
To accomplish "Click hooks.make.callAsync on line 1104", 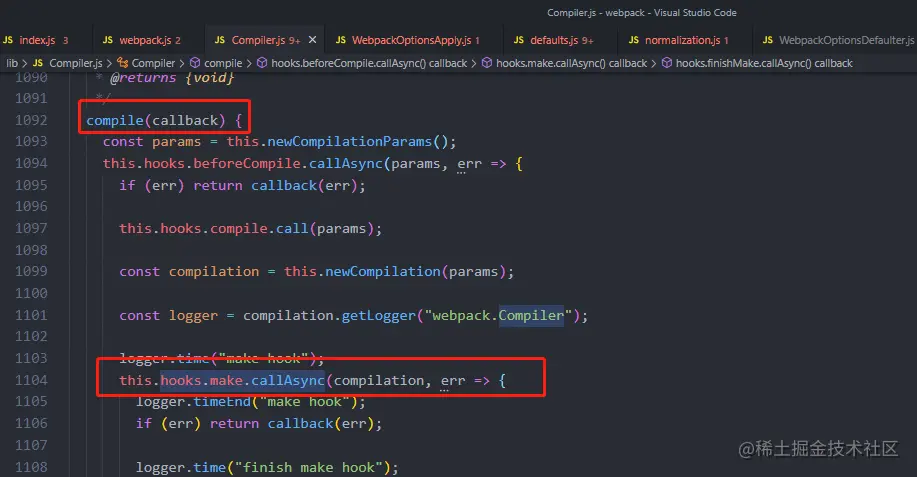I will click(x=242, y=381).
